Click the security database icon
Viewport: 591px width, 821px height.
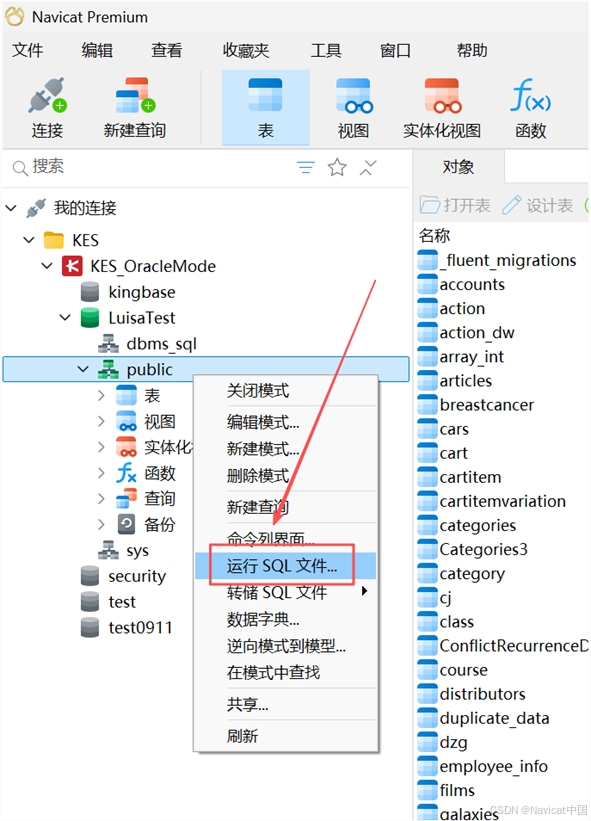(x=90, y=576)
